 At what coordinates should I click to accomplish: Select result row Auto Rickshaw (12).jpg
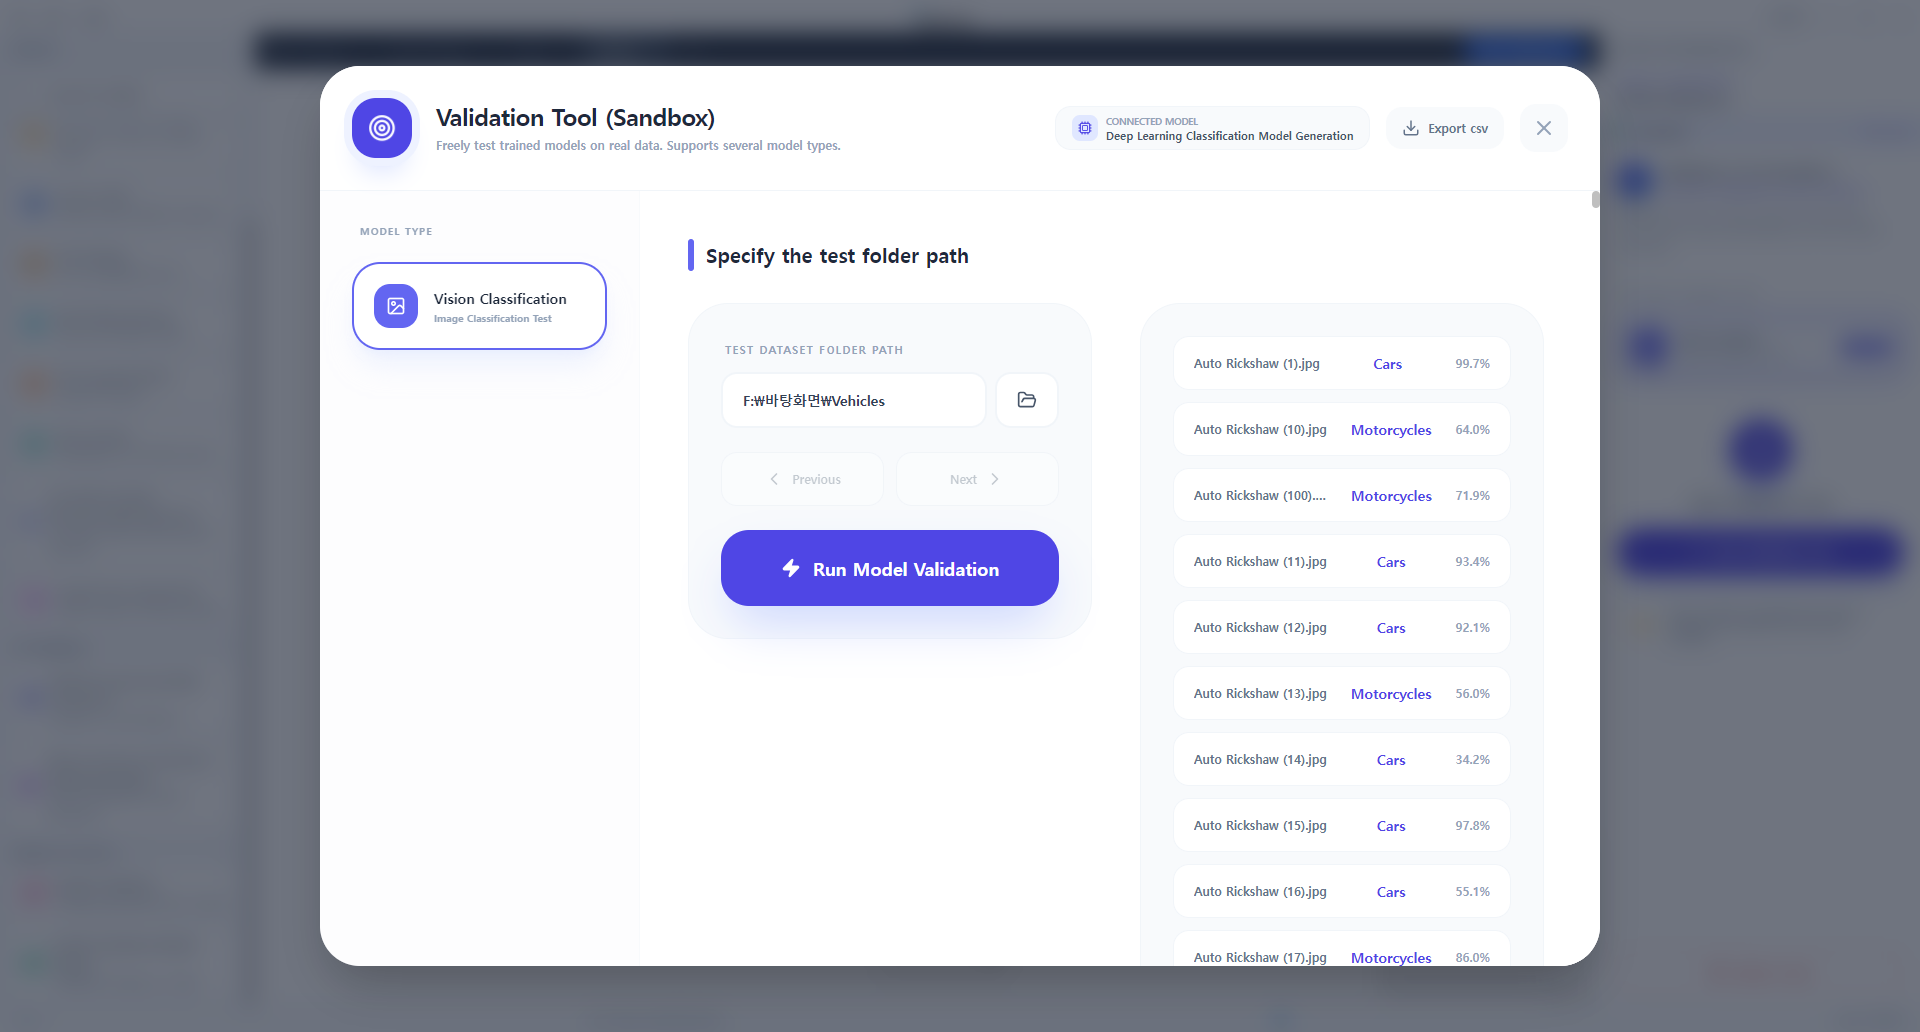coord(1342,627)
